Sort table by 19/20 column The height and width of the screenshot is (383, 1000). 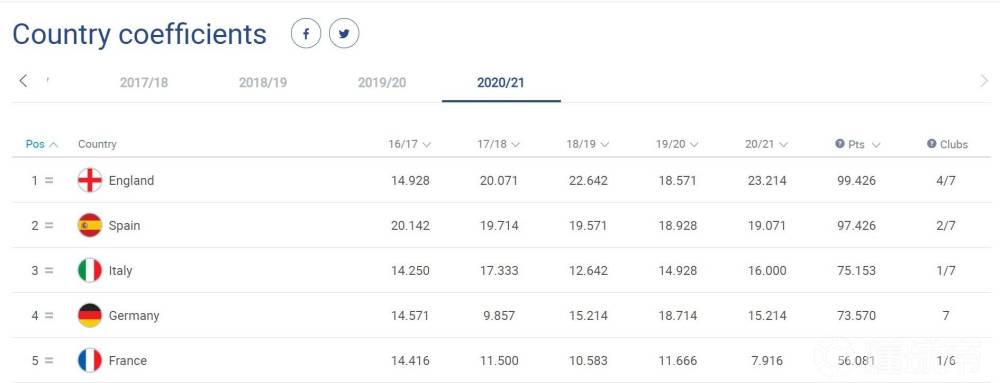677,145
